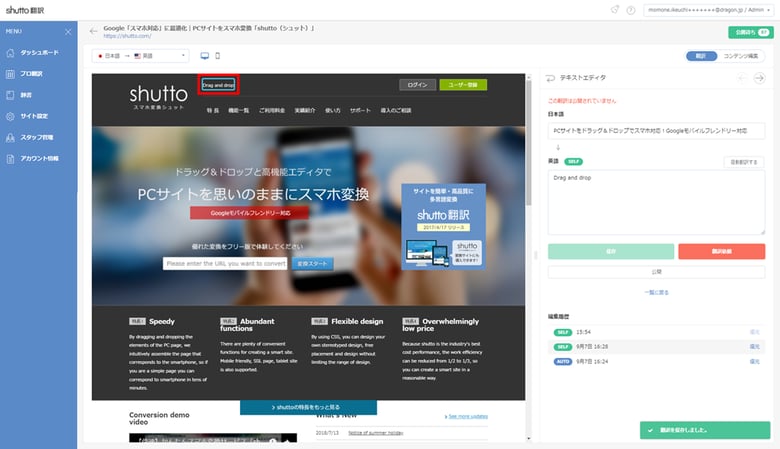Restore the 9月7日 16:28 history entry
This screenshot has height=449, width=780.
(x=754, y=347)
